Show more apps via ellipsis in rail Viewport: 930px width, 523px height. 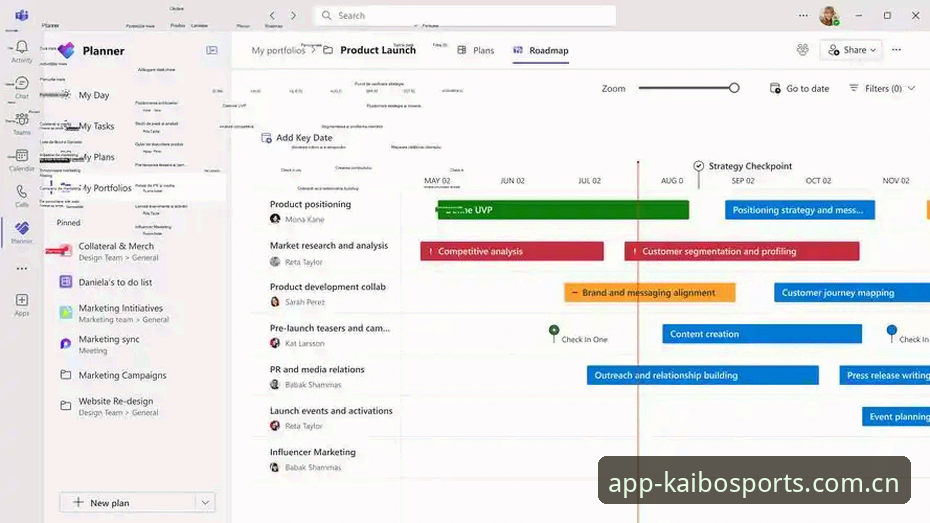(22, 269)
